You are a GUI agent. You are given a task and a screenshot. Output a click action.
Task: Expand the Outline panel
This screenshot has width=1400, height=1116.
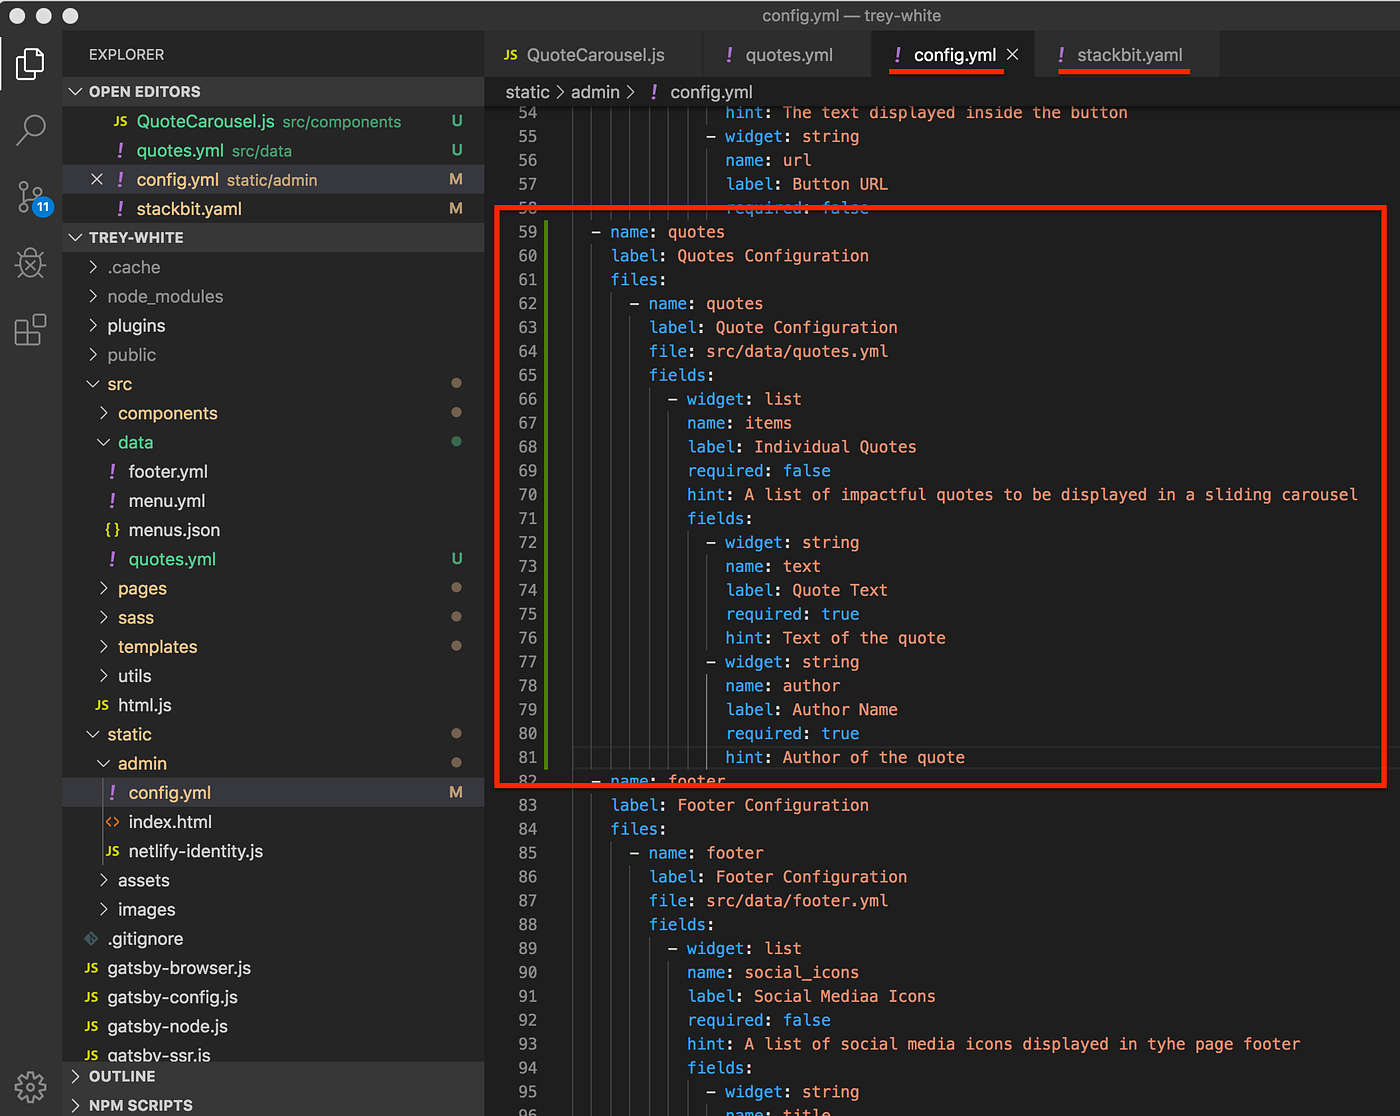[x=121, y=1076]
